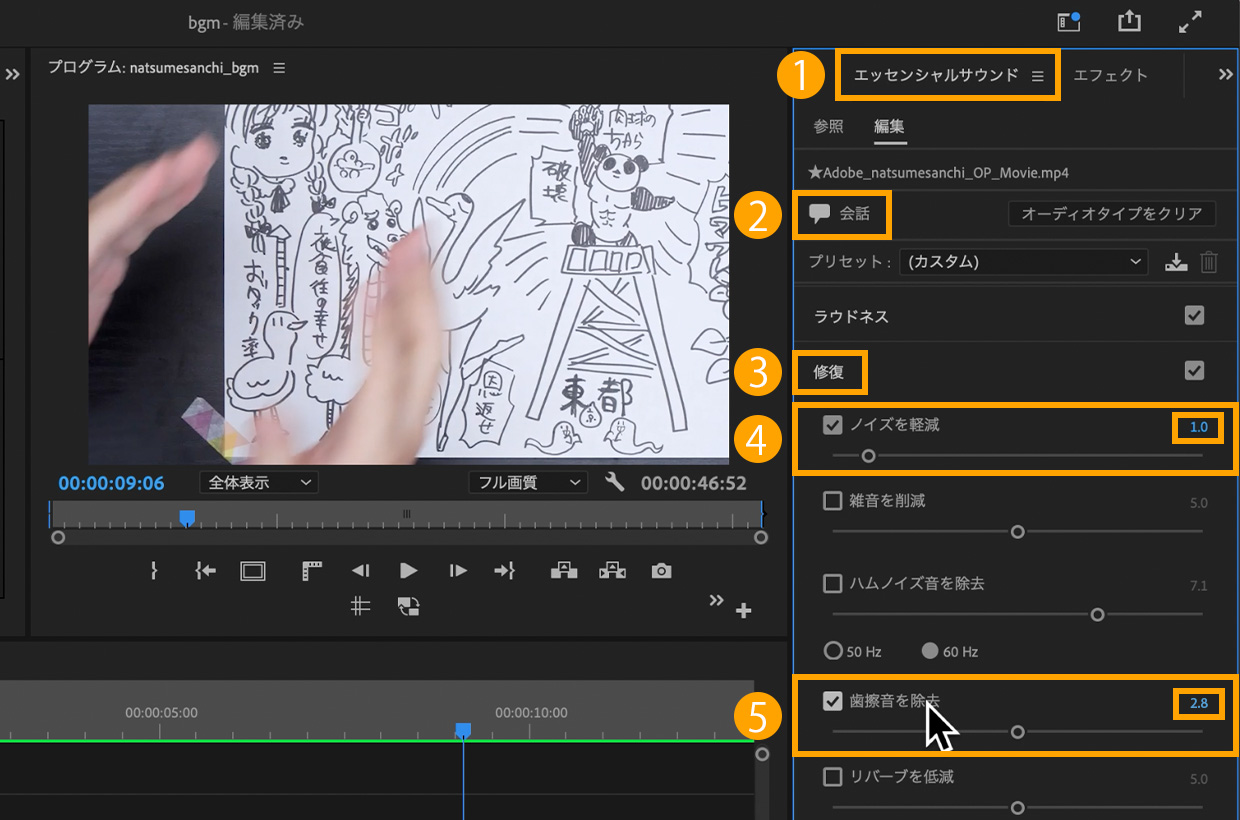
Task: Open the フル画質 playback resolution dropdown
Action: pos(528,482)
